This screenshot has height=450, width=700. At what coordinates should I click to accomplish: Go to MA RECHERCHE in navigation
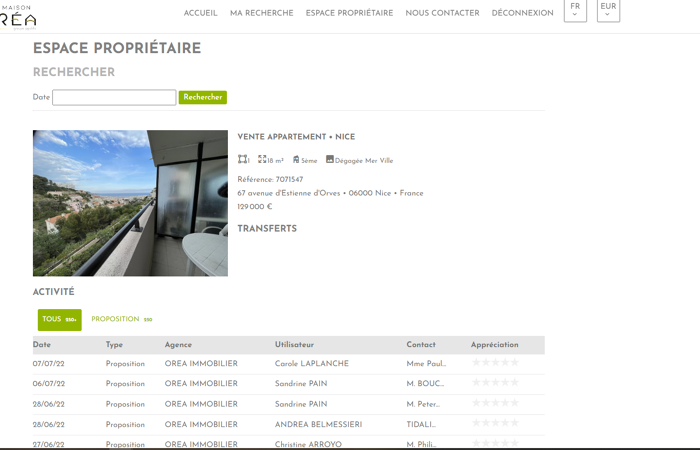point(261,13)
